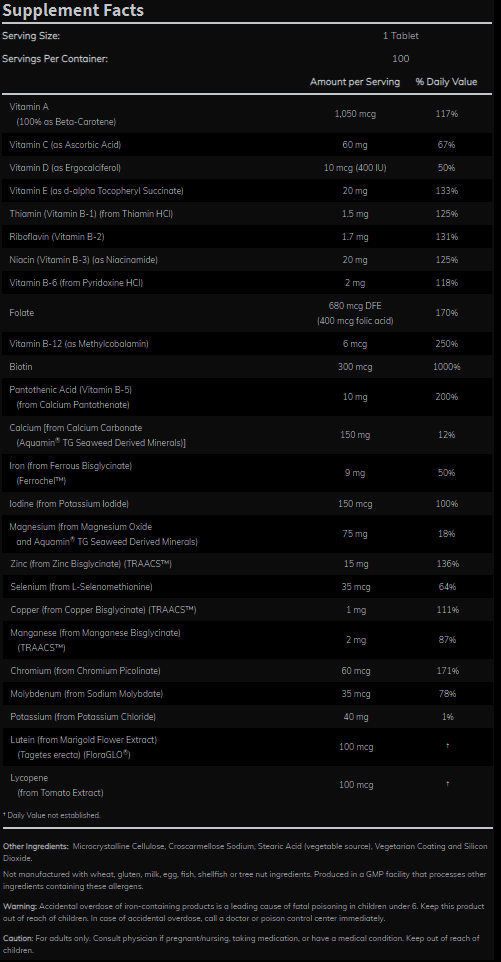Select the Zinc TRAACS row text

[91, 563]
